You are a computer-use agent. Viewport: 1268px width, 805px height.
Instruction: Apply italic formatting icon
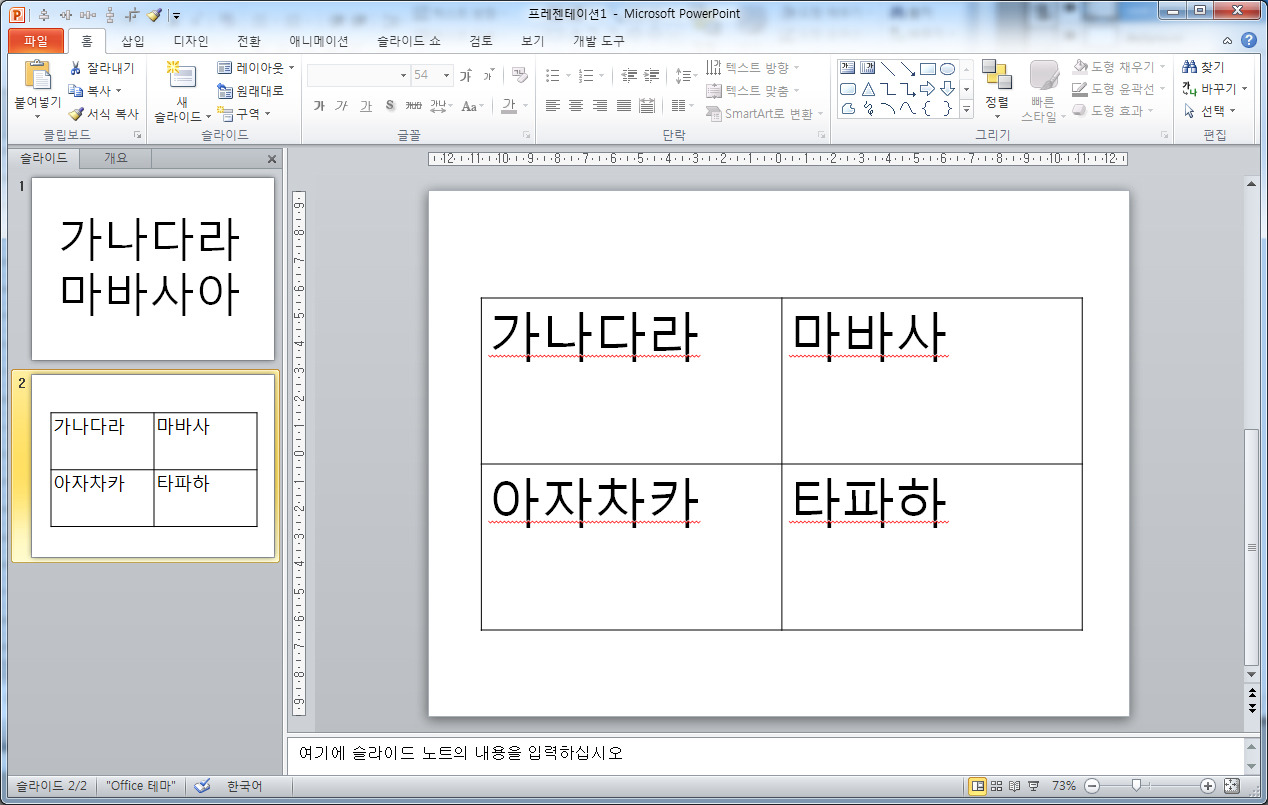coord(341,106)
